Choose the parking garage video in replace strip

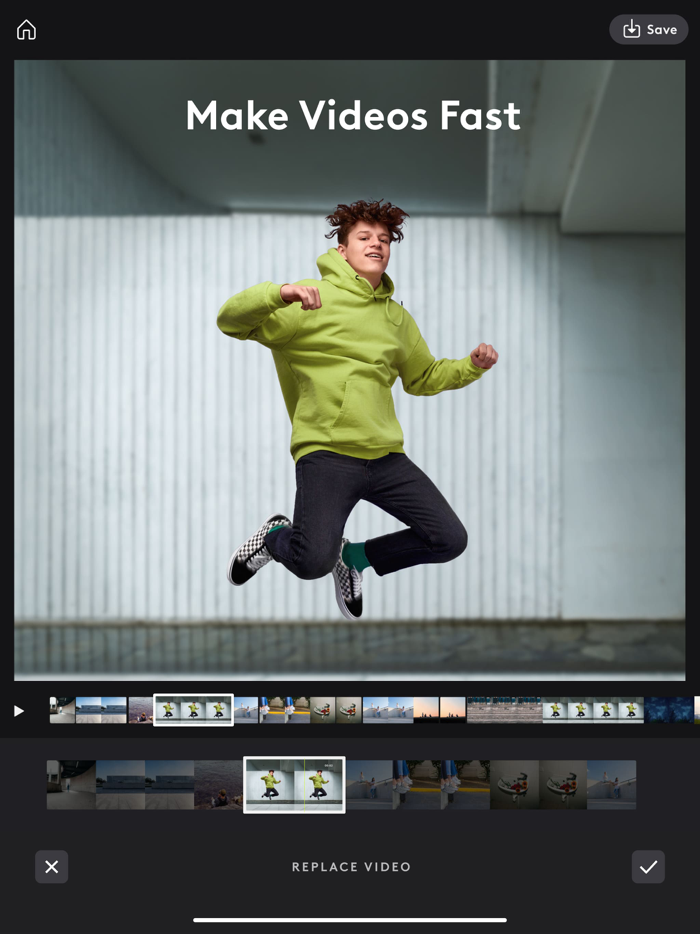71,784
